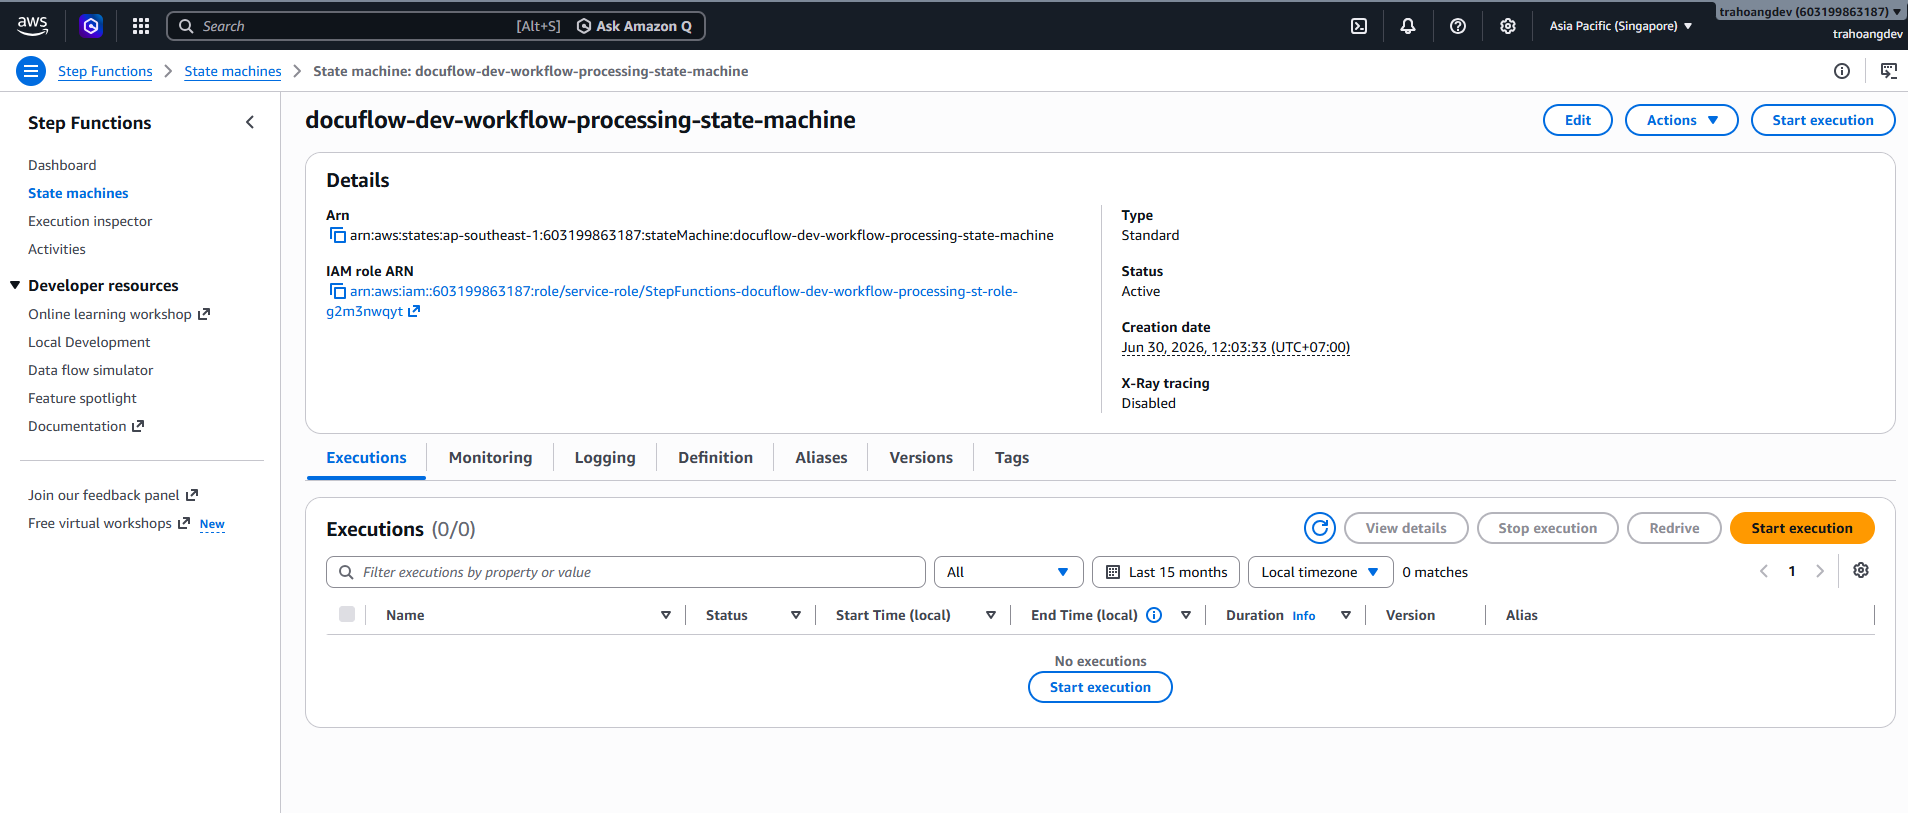The height and width of the screenshot is (813, 1908).
Task: Open the Amazon Q purple hexagon icon
Action: click(91, 26)
